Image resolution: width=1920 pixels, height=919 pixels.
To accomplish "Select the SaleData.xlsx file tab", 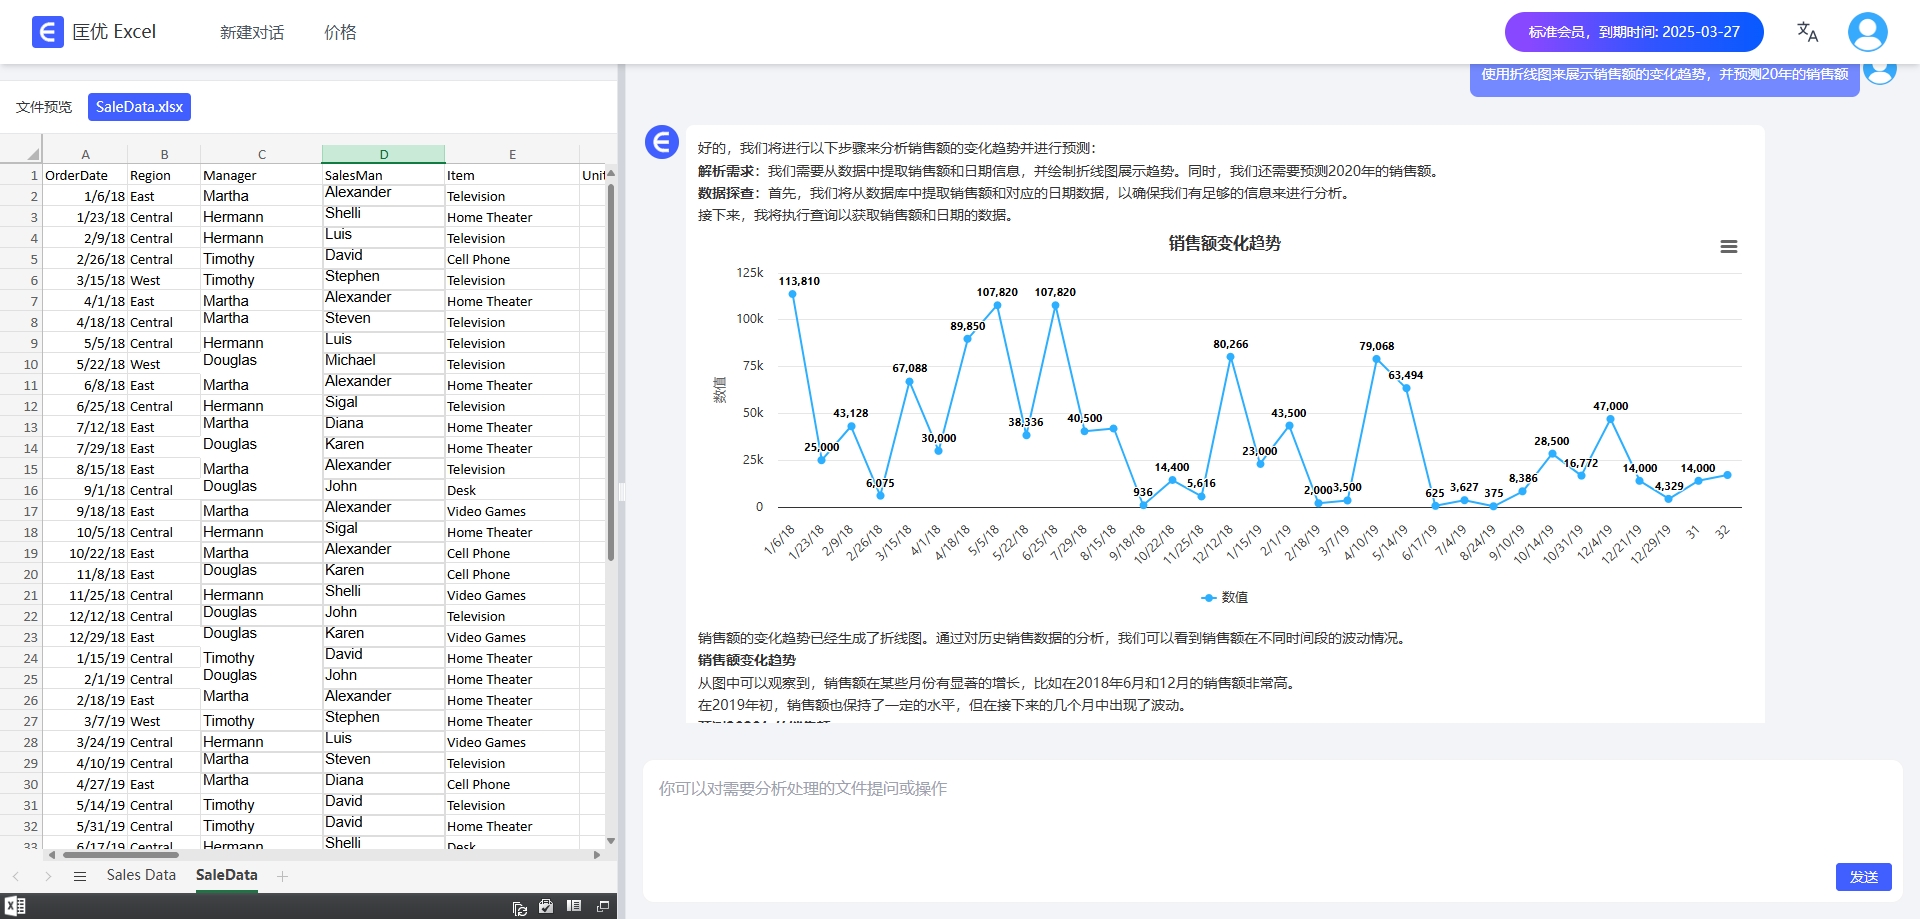I will tap(139, 107).
